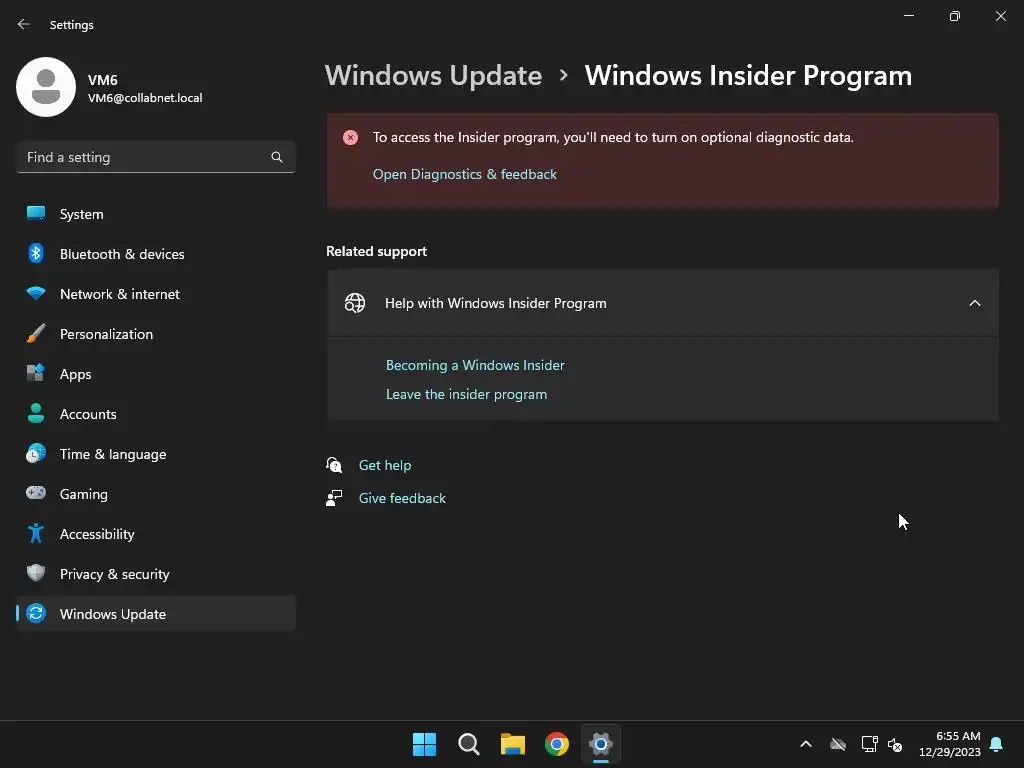Click the Get help link
The height and width of the screenshot is (768, 1024).
pyautogui.click(x=385, y=465)
